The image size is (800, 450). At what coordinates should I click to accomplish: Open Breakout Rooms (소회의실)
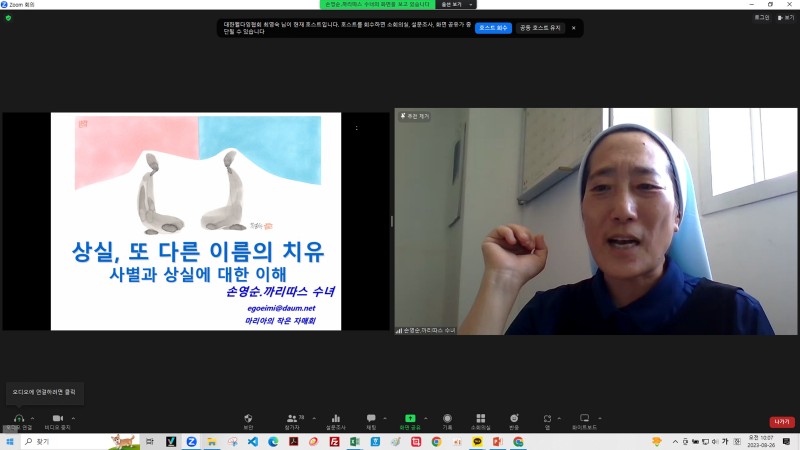tap(481, 418)
